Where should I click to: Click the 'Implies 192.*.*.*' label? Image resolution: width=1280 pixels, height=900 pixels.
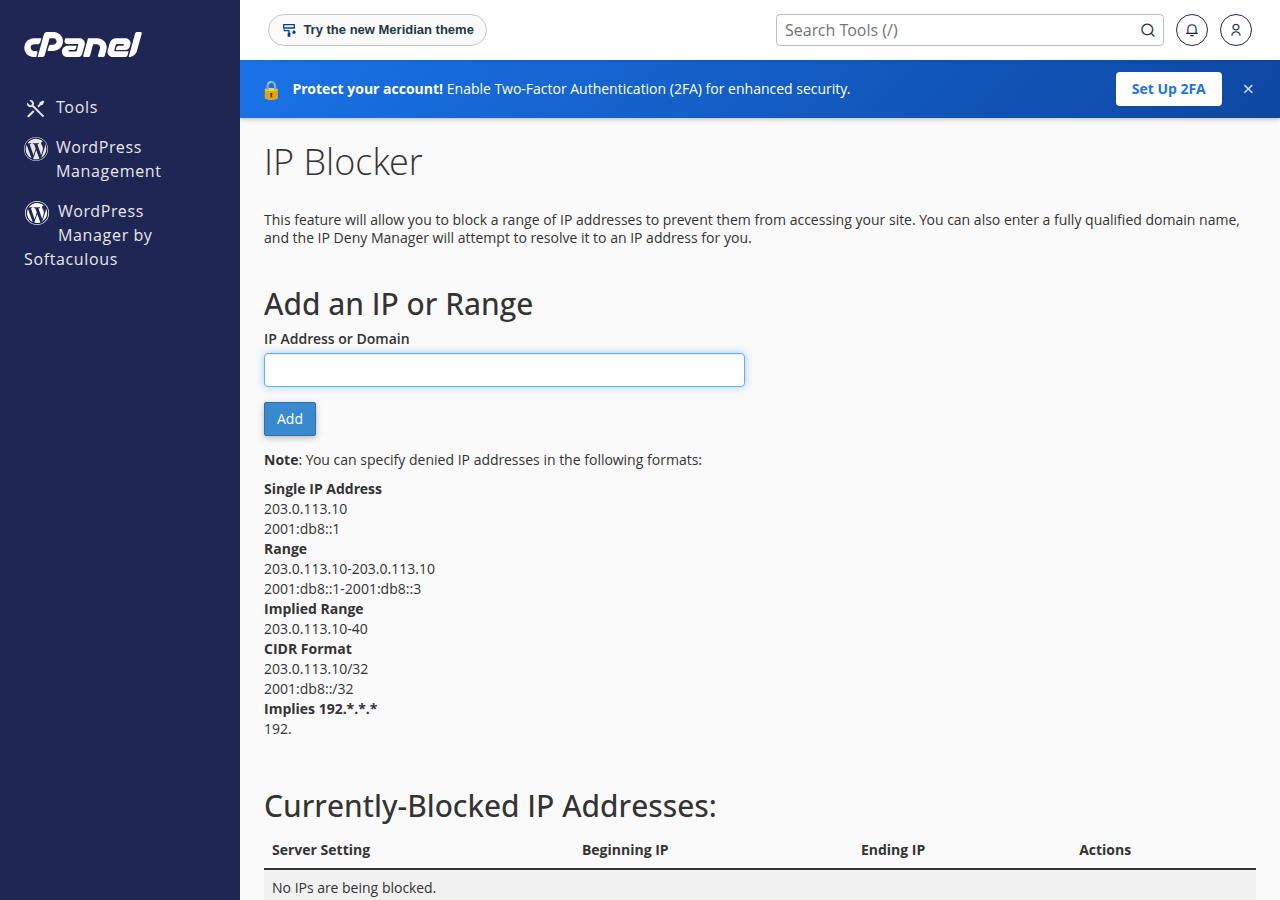320,709
